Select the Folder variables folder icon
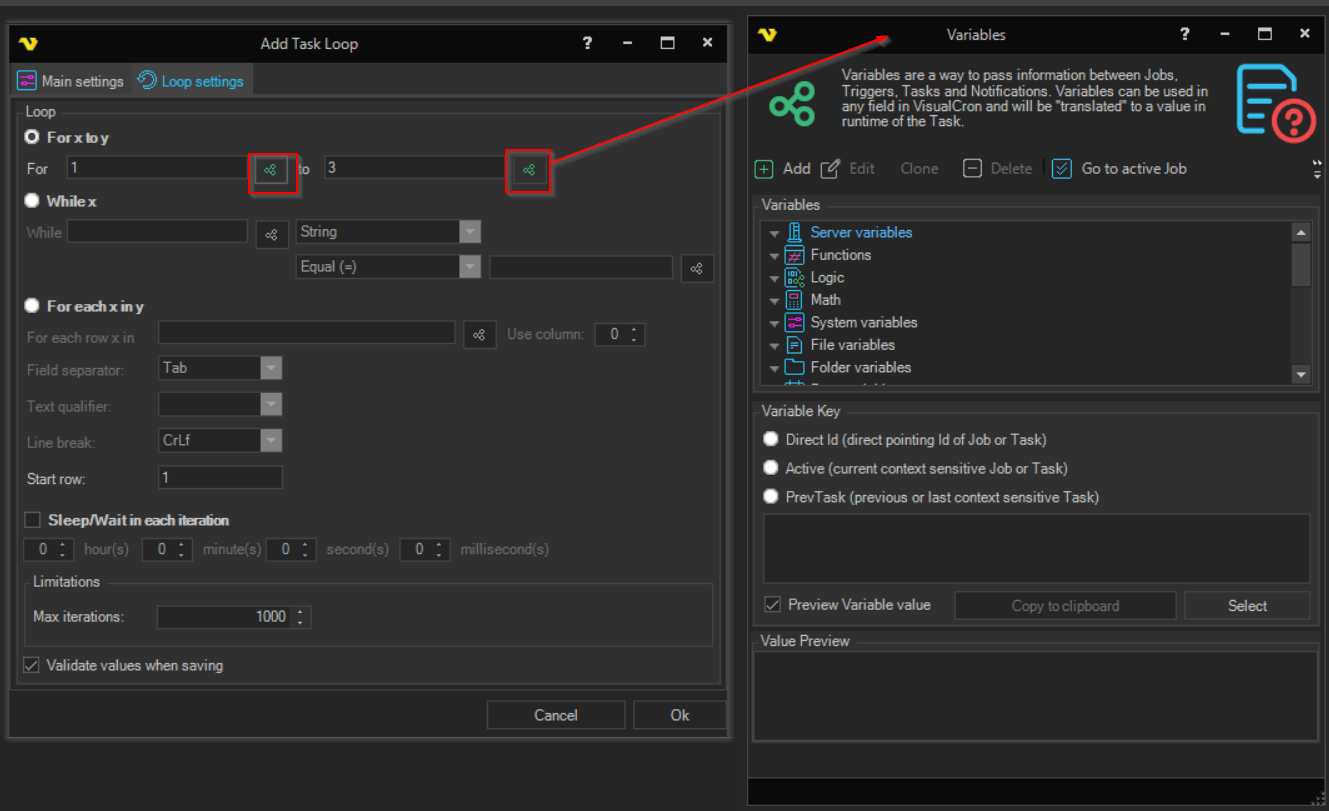 click(795, 367)
